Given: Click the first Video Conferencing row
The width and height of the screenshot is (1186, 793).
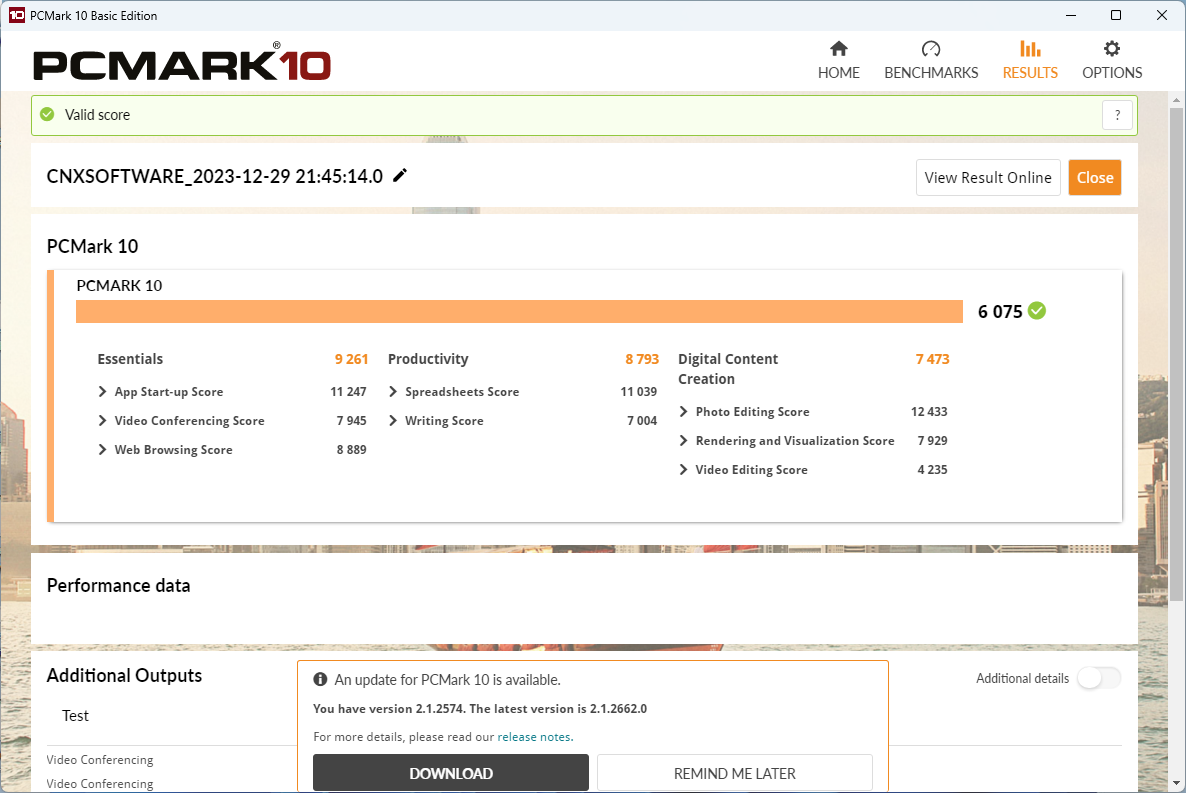Looking at the screenshot, I should coord(100,760).
